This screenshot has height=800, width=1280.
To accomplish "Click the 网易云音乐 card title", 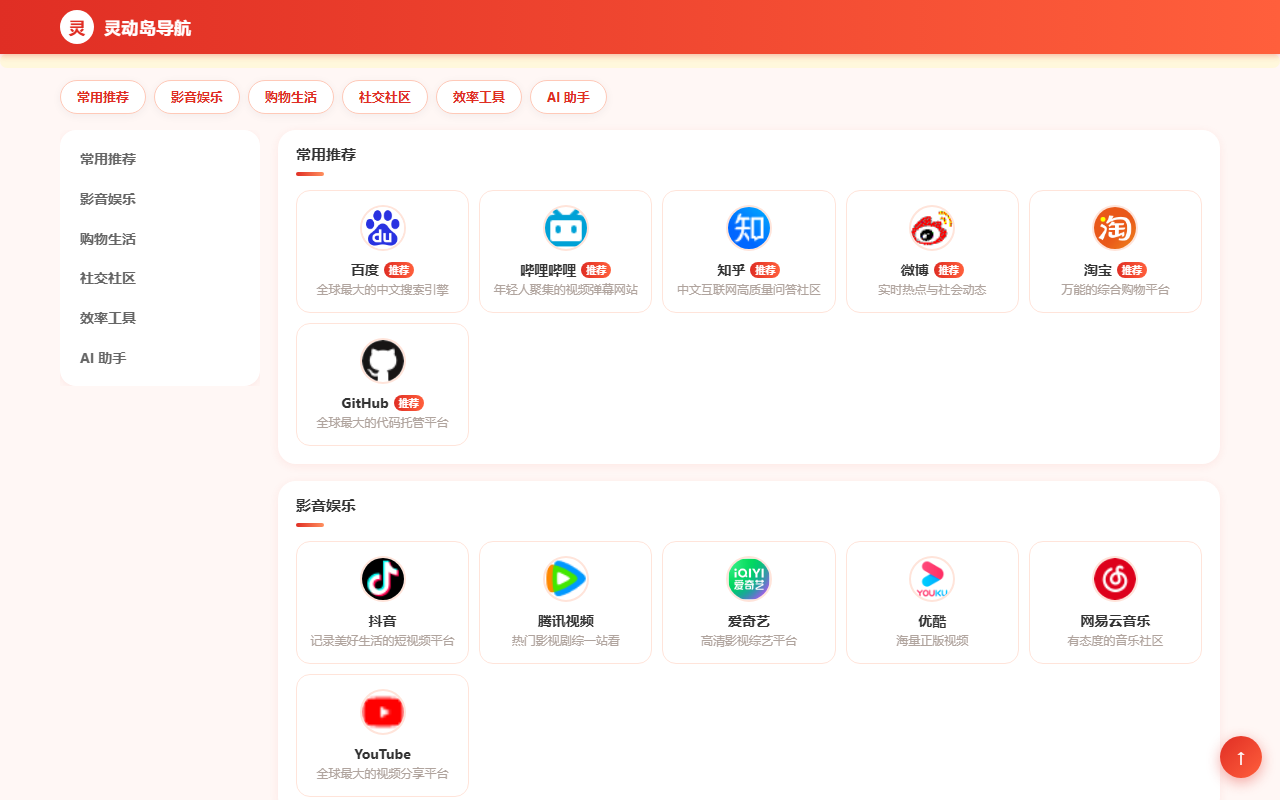I will [1115, 621].
